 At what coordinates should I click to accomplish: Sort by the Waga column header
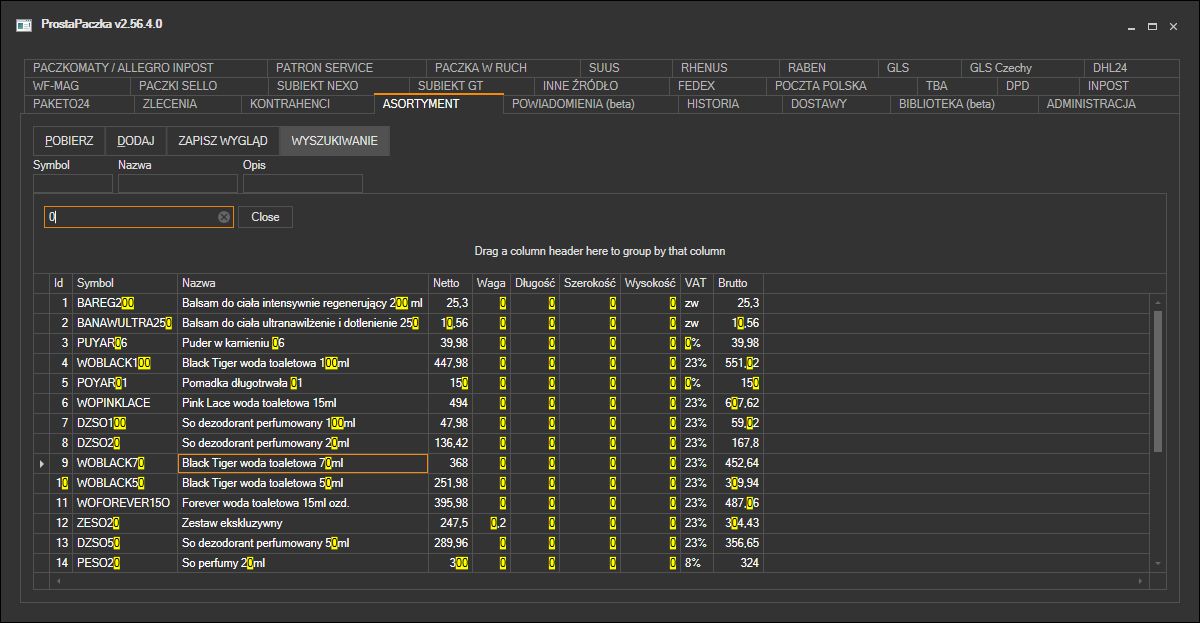[x=491, y=283]
